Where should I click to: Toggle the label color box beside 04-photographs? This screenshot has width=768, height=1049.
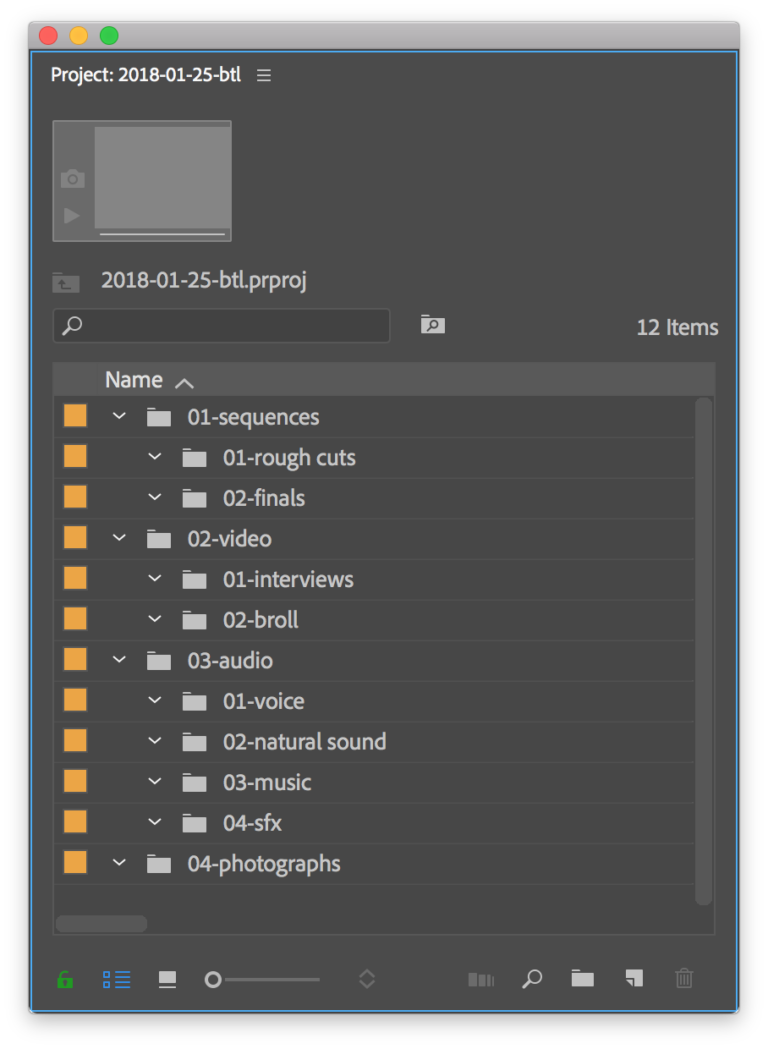coord(74,861)
